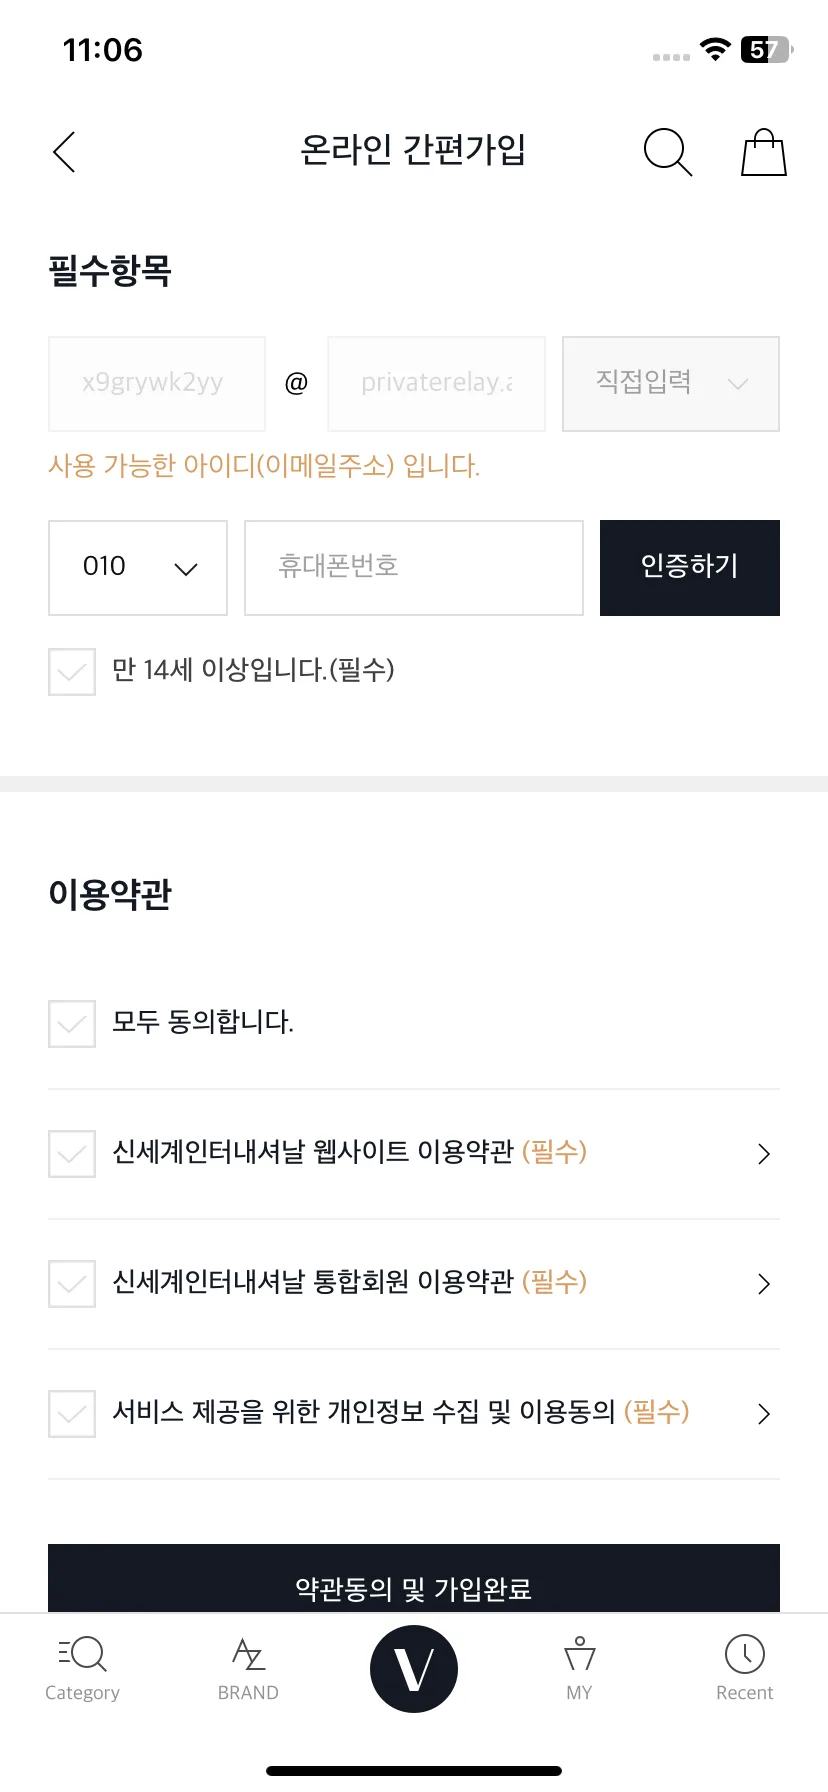Viewport: 828px width, 1792px height.
Task: Open search with the magnifier icon
Action: click(668, 152)
